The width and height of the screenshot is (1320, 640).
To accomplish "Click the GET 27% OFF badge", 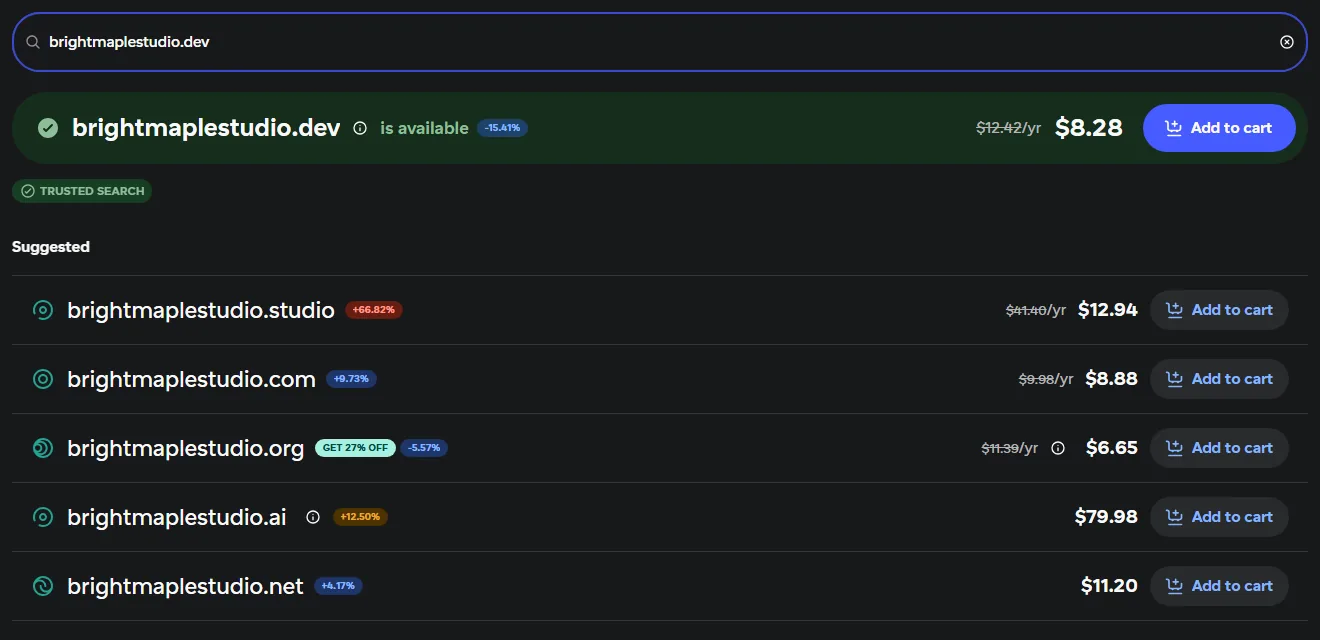I will click(x=355, y=448).
